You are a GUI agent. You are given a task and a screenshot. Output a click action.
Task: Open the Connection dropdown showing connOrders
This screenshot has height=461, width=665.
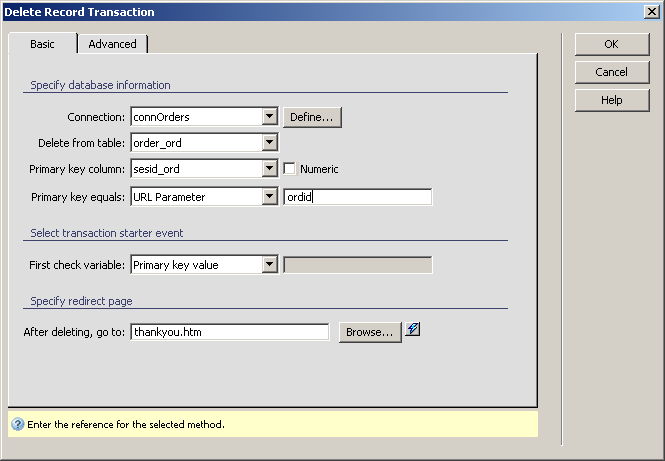(269, 117)
